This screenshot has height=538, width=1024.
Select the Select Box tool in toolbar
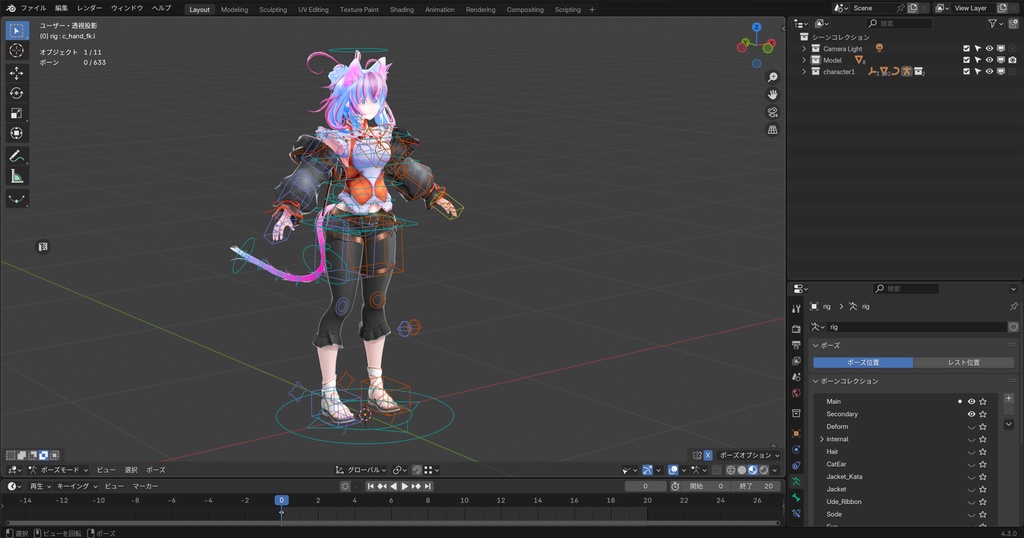pos(17,31)
